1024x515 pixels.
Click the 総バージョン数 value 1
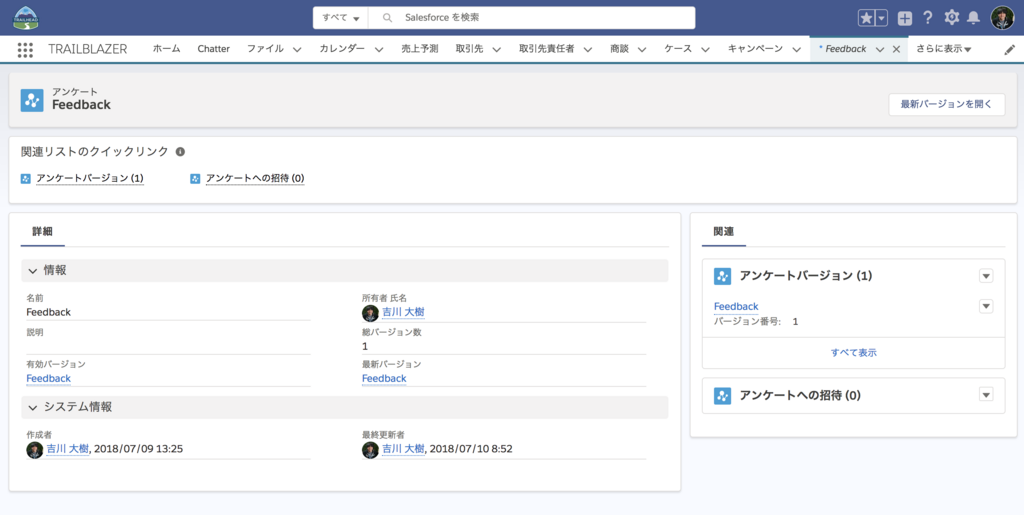[365, 347]
